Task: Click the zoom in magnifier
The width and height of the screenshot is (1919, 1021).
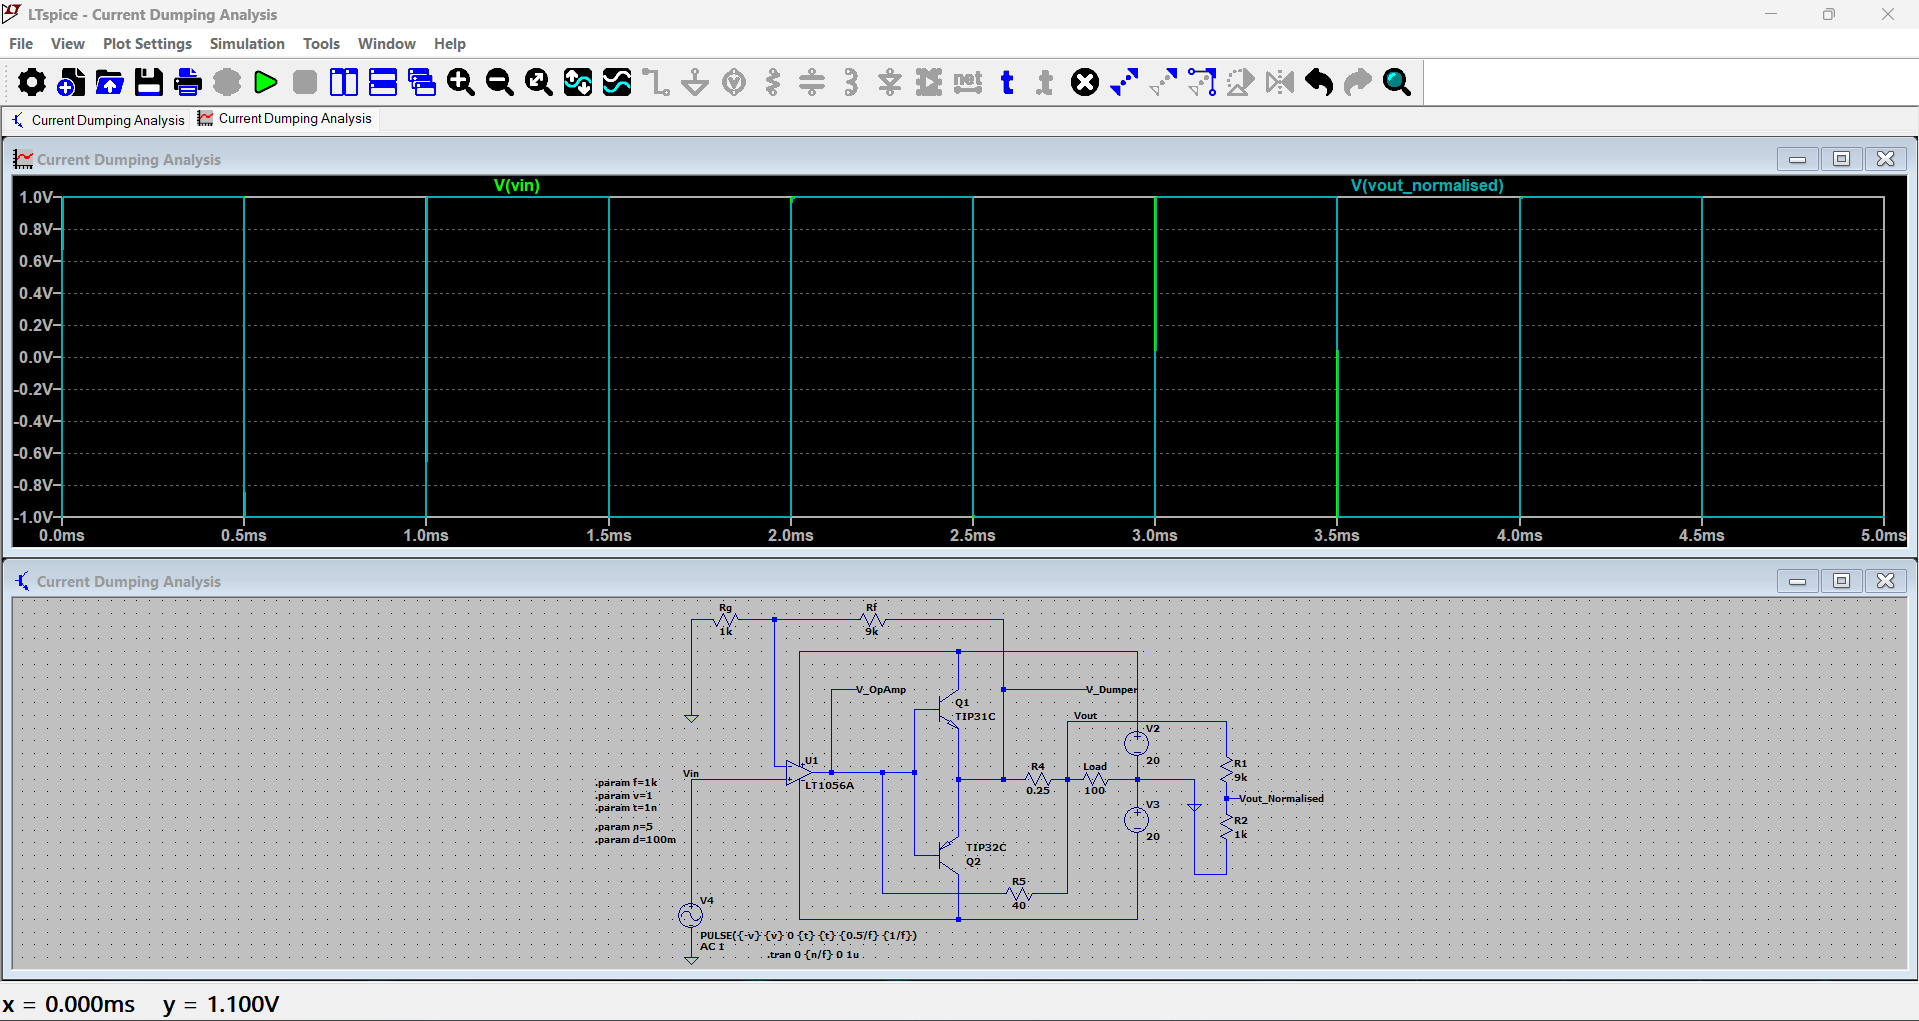Action: 461,82
